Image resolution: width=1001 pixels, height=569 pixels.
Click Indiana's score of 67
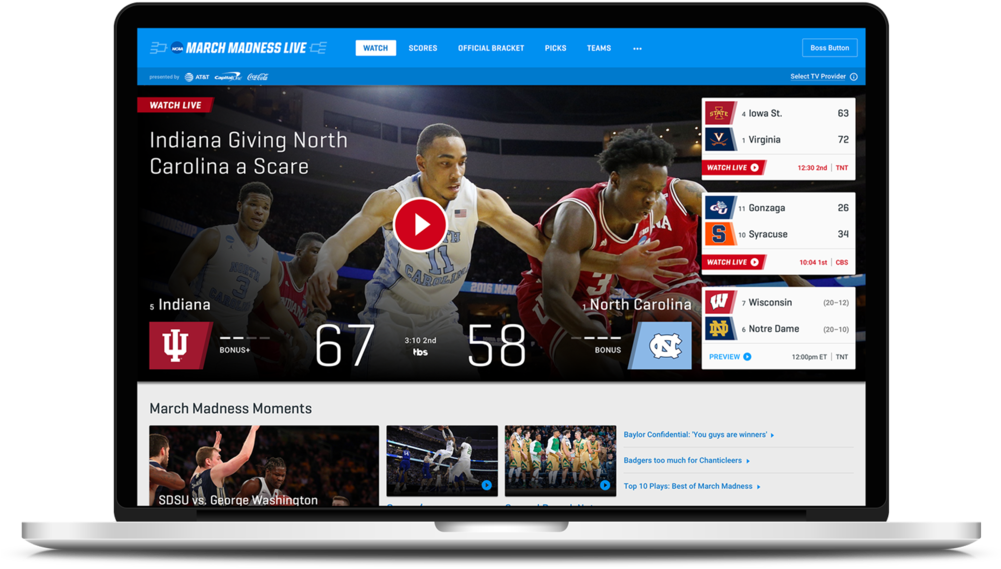[x=345, y=345]
